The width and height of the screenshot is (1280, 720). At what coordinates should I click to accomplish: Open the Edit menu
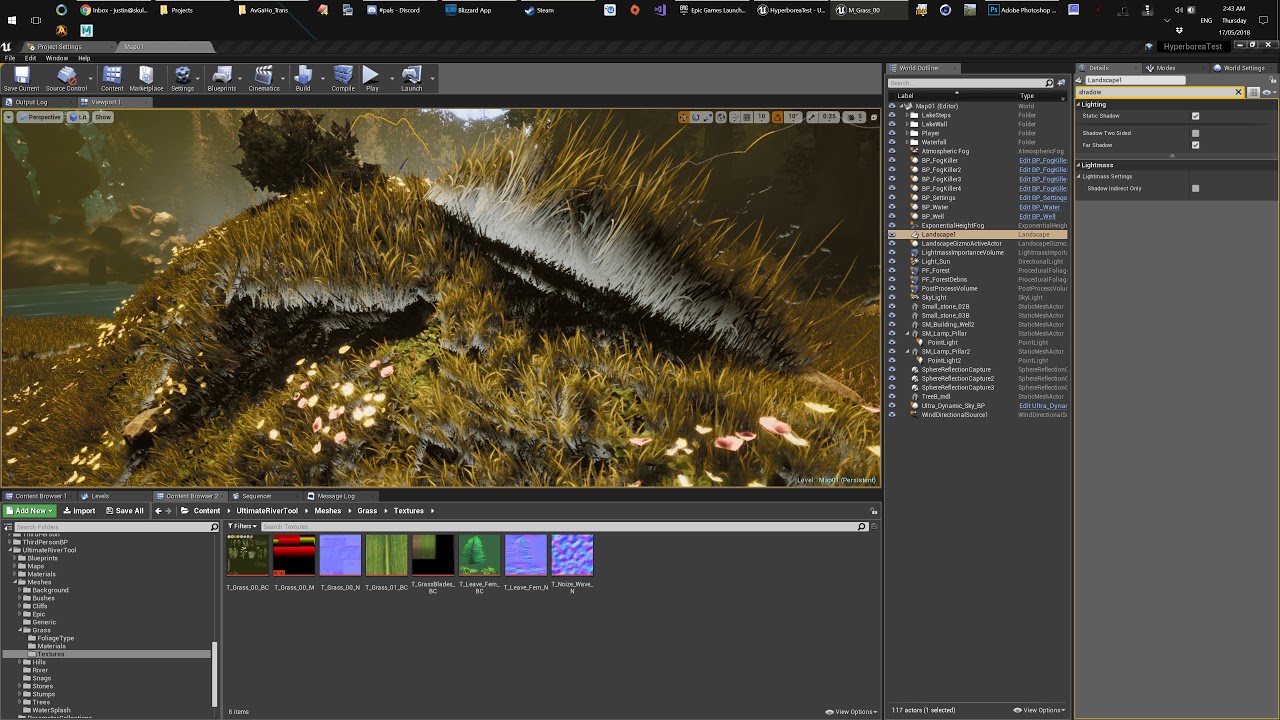click(30, 58)
